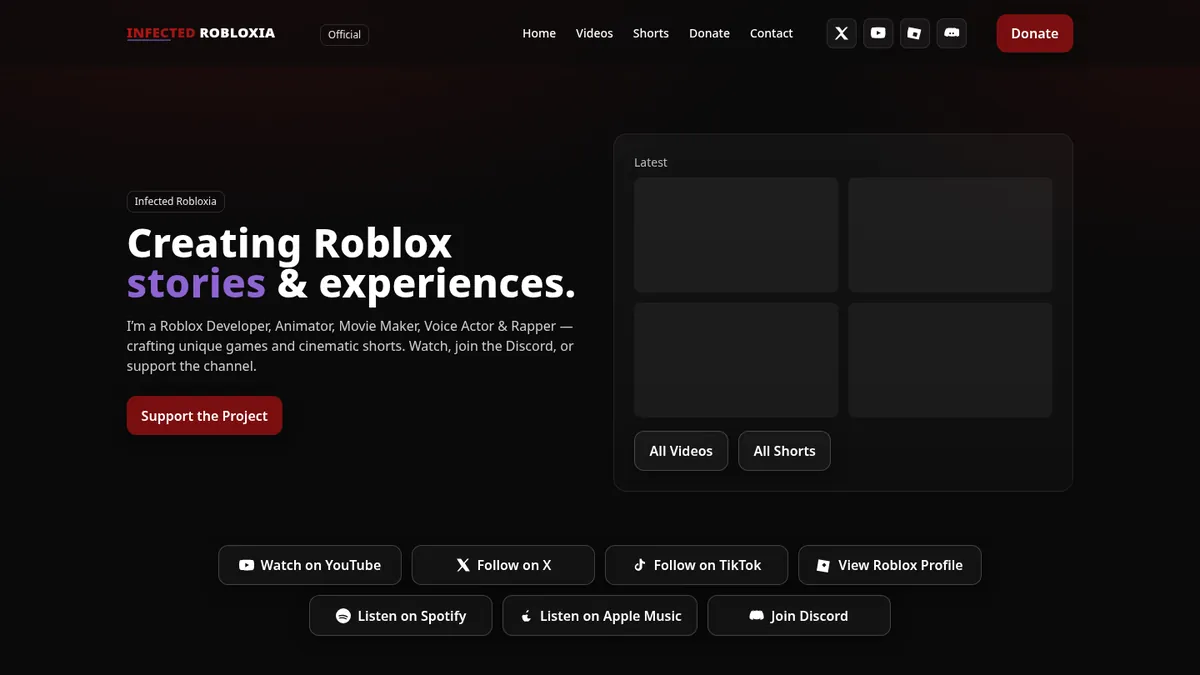
Task: Click Follow on X button
Action: [503, 565]
